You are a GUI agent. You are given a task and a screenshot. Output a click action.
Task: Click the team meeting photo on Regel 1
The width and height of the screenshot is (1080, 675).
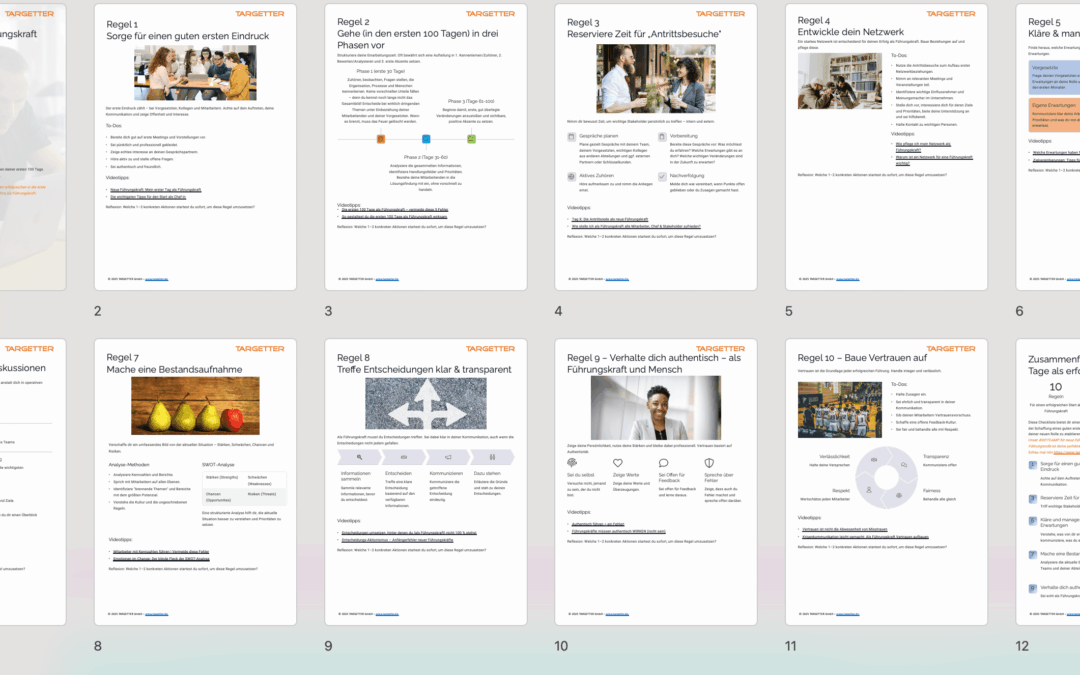[195, 73]
